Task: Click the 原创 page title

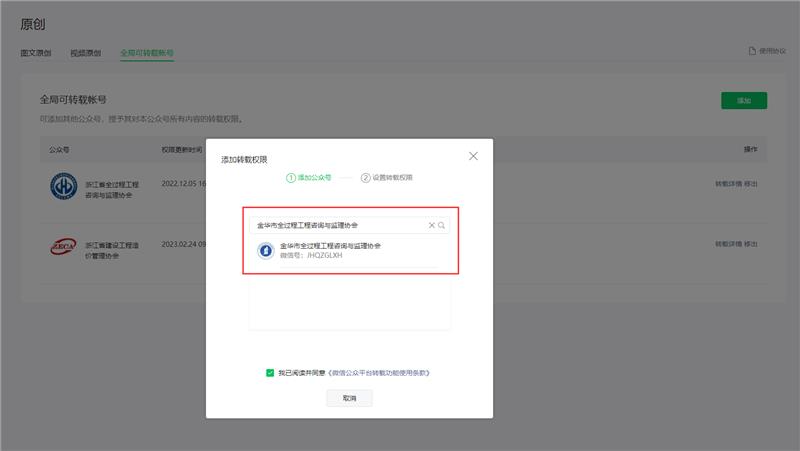Action: (33, 24)
